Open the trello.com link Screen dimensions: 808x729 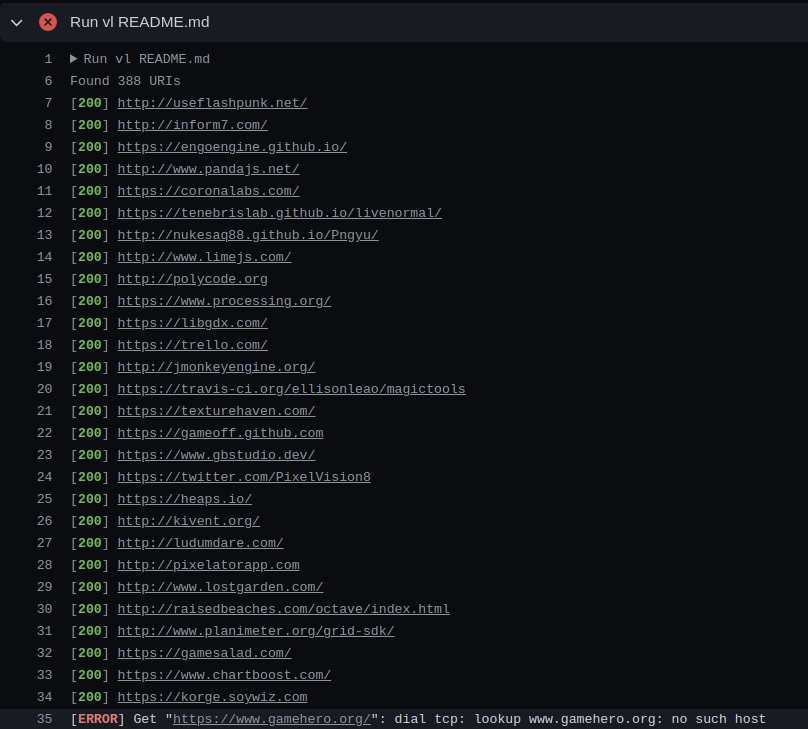193,345
